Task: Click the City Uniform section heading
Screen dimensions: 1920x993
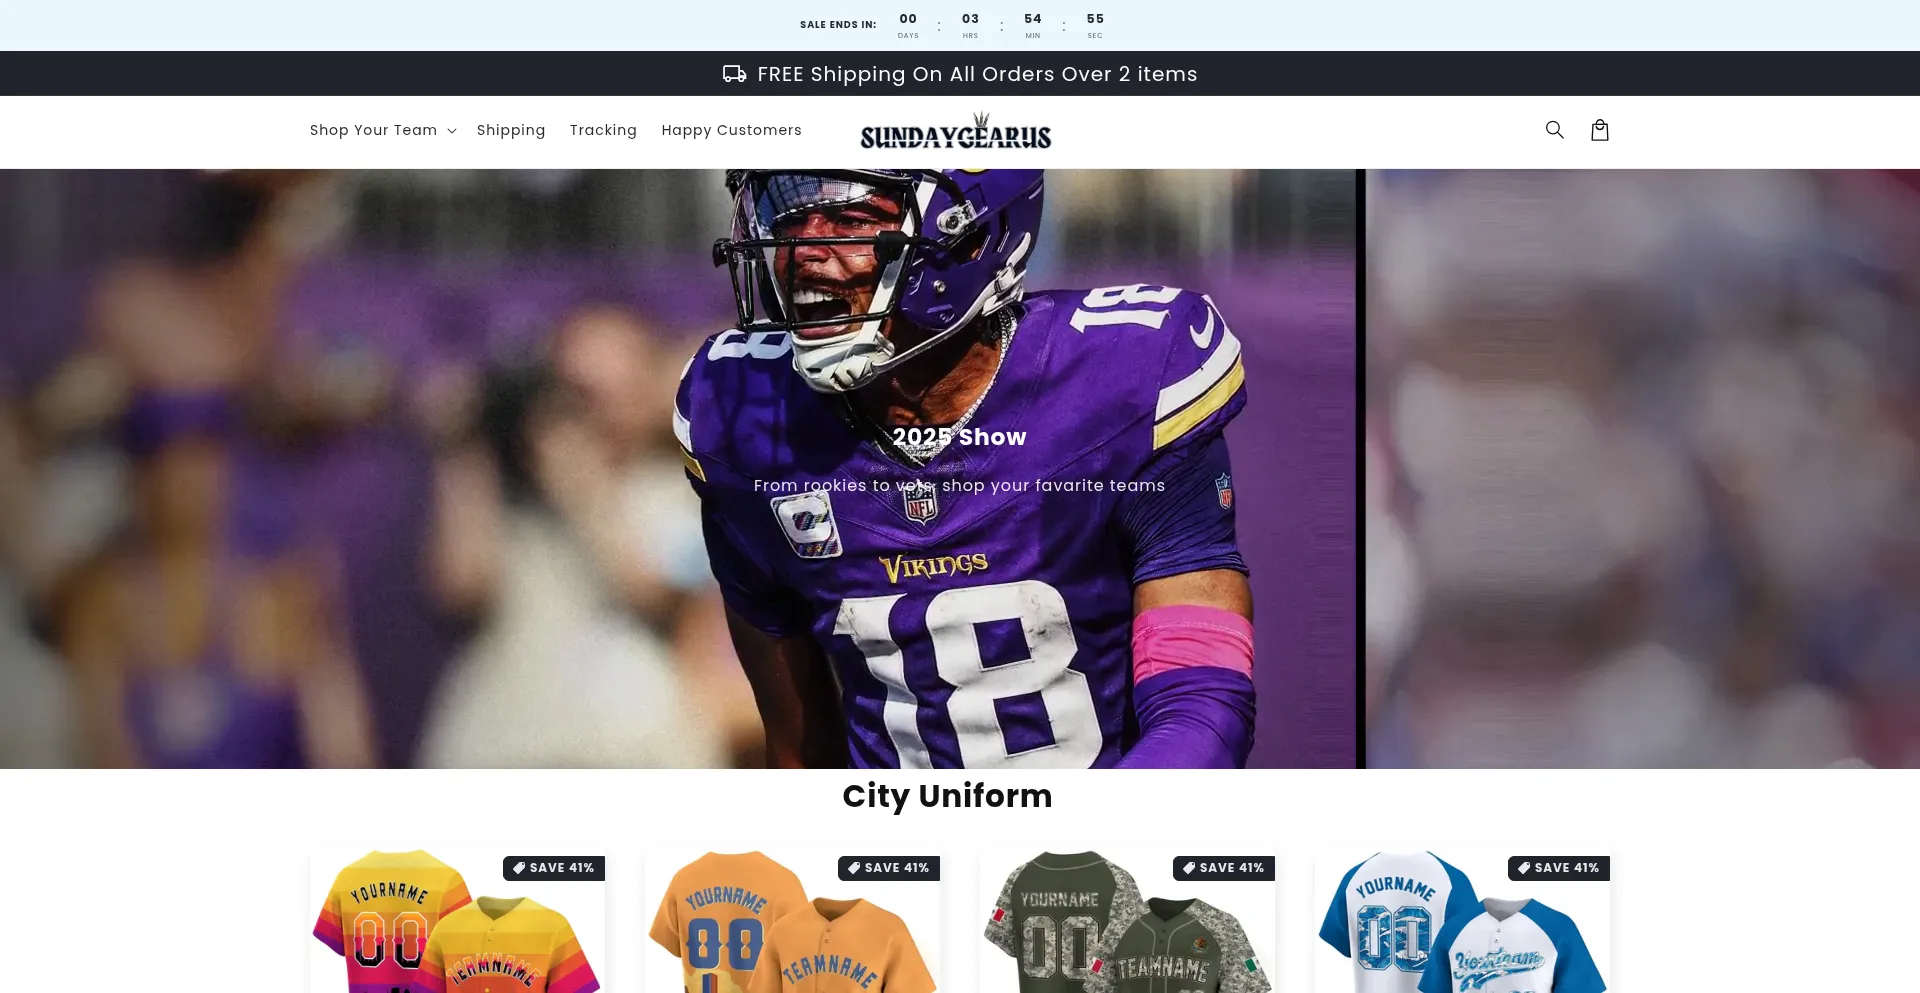Action: (947, 796)
